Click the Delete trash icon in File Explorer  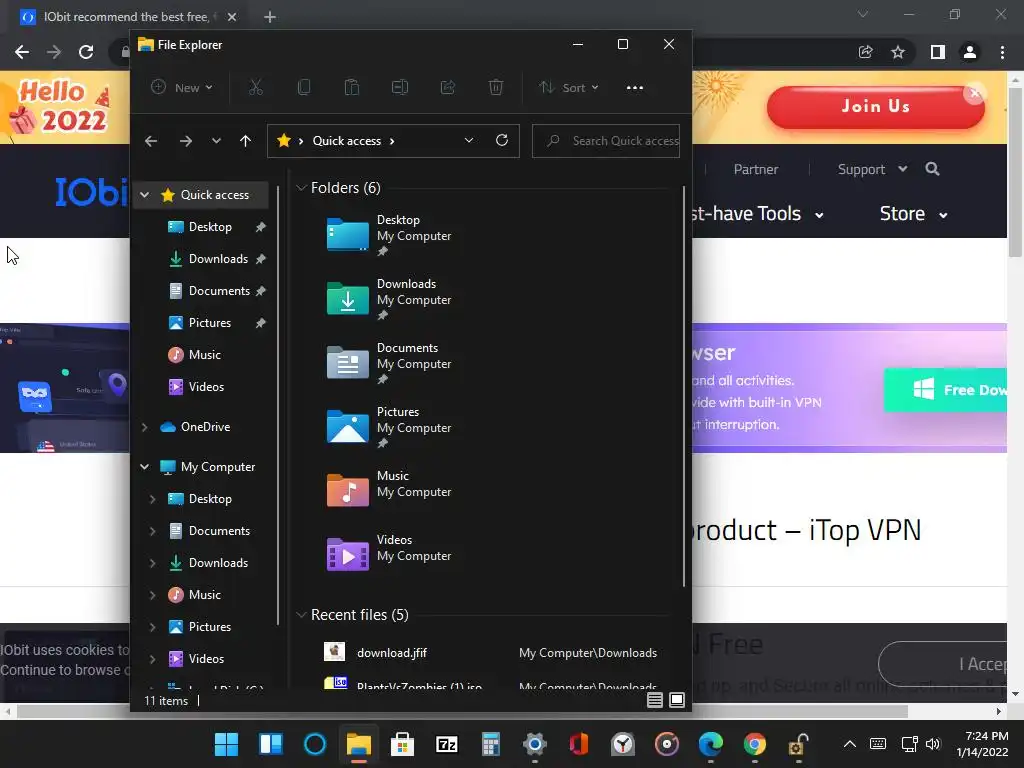pyautogui.click(x=496, y=88)
